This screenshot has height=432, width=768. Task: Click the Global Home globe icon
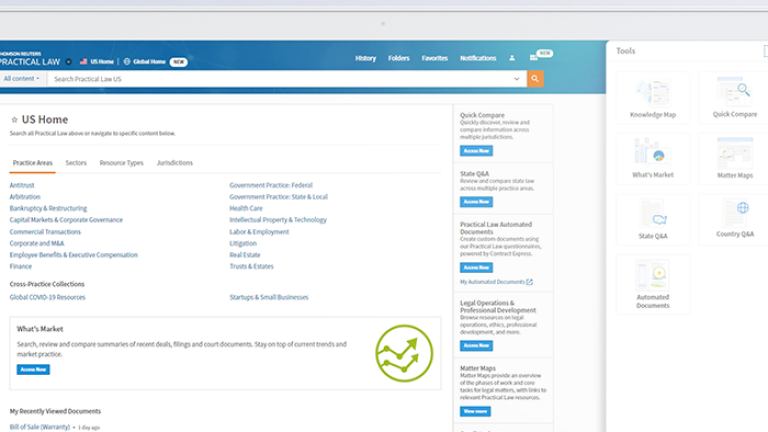pos(127,62)
